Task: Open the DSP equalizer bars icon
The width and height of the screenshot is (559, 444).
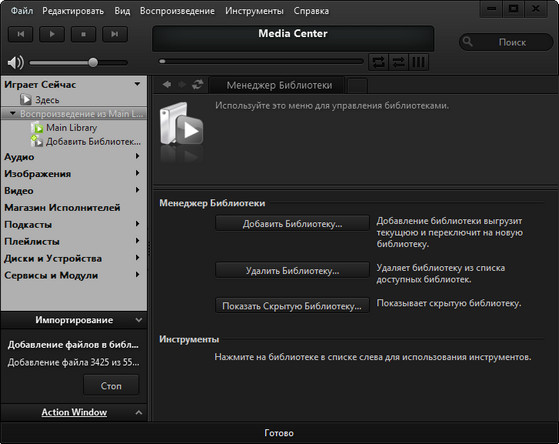Action: click(419, 62)
